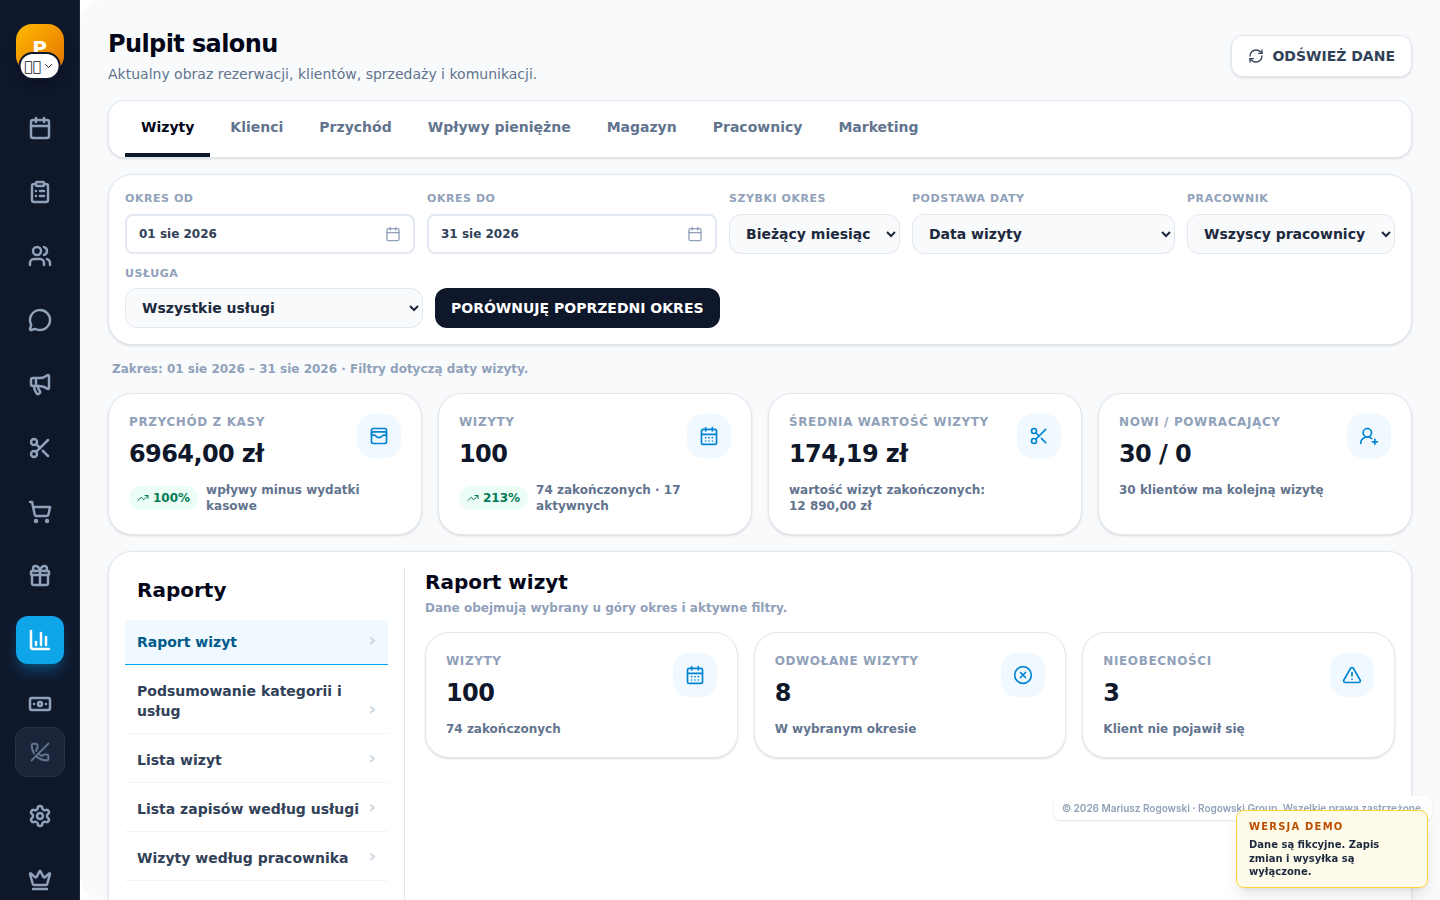Image resolution: width=1440 pixels, height=900 pixels.
Task: Click the orange P logo in the sidebar
Action: [40, 42]
